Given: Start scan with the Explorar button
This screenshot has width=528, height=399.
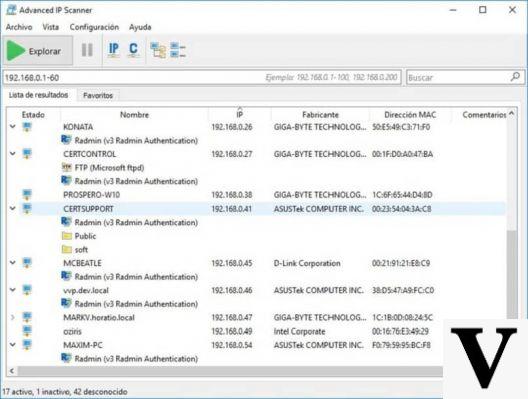Looking at the screenshot, I should pyautogui.click(x=38, y=51).
